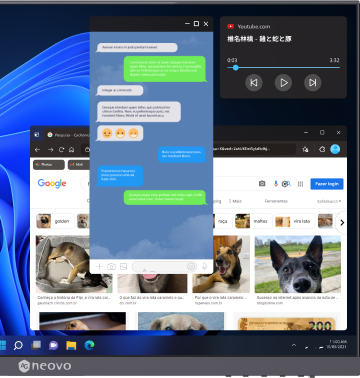Click the microphone icon in chat window
Screen dimensions: 360x378
click(x=205, y=266)
